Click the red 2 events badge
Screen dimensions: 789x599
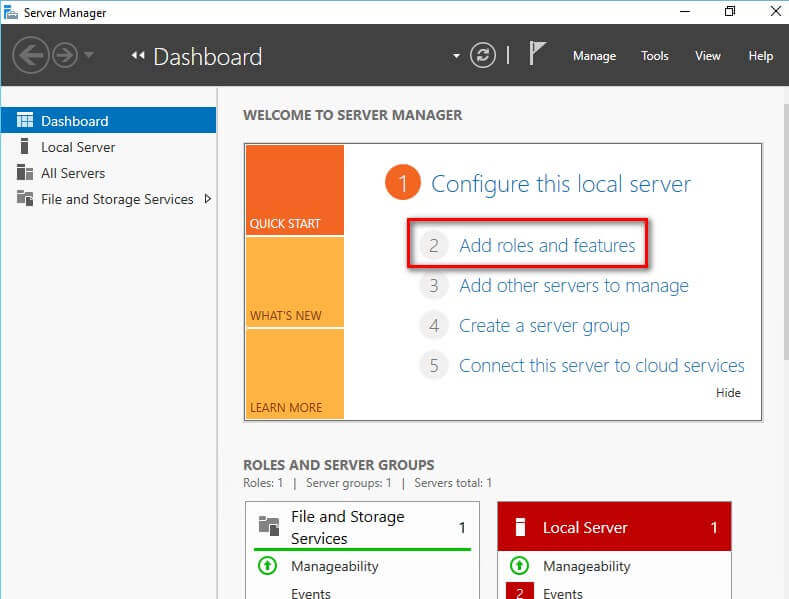(x=519, y=591)
